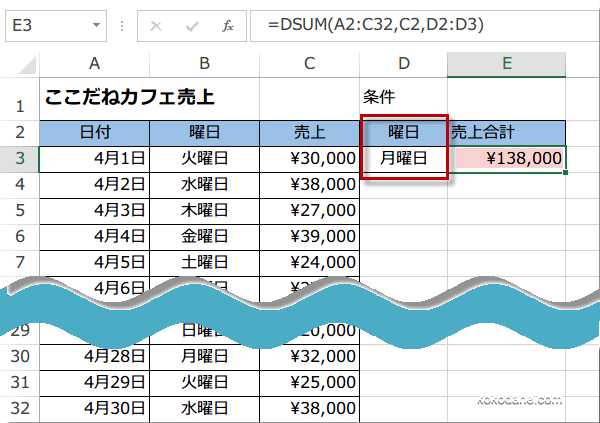
Task: Click the date cell 4月30日
Action: (x=95, y=409)
